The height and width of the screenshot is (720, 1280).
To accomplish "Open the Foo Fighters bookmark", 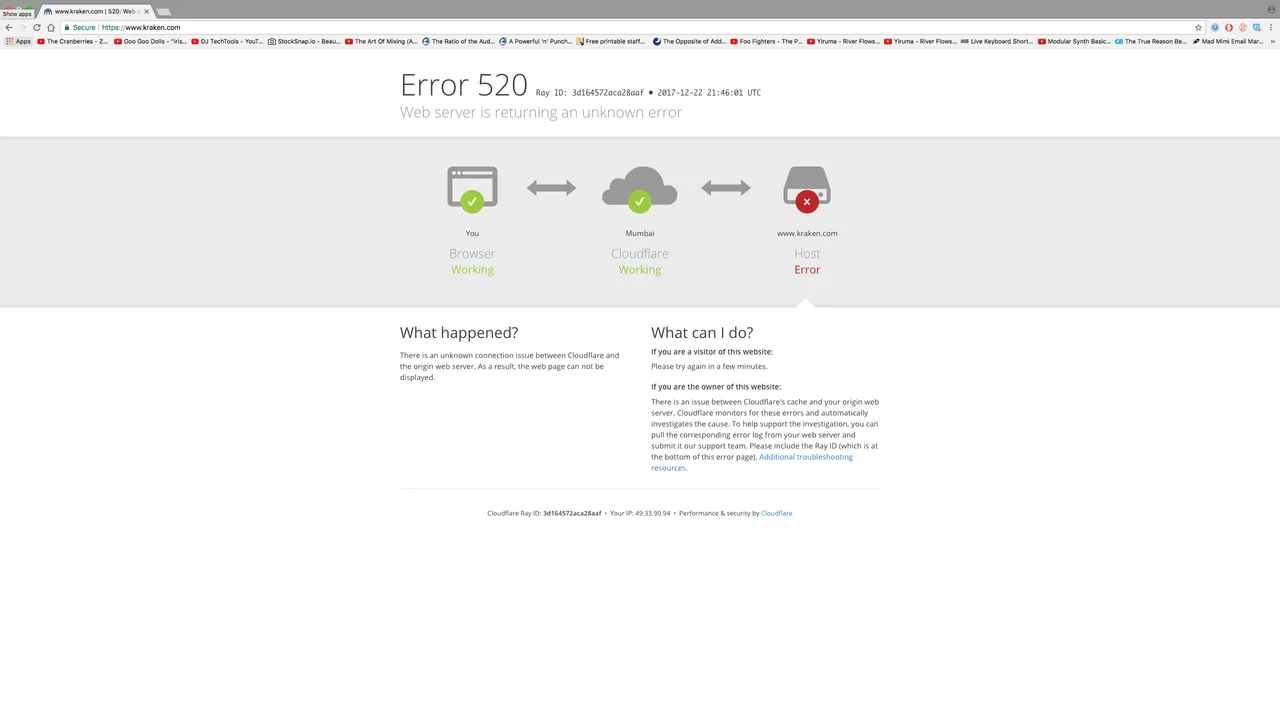I will coord(766,41).
